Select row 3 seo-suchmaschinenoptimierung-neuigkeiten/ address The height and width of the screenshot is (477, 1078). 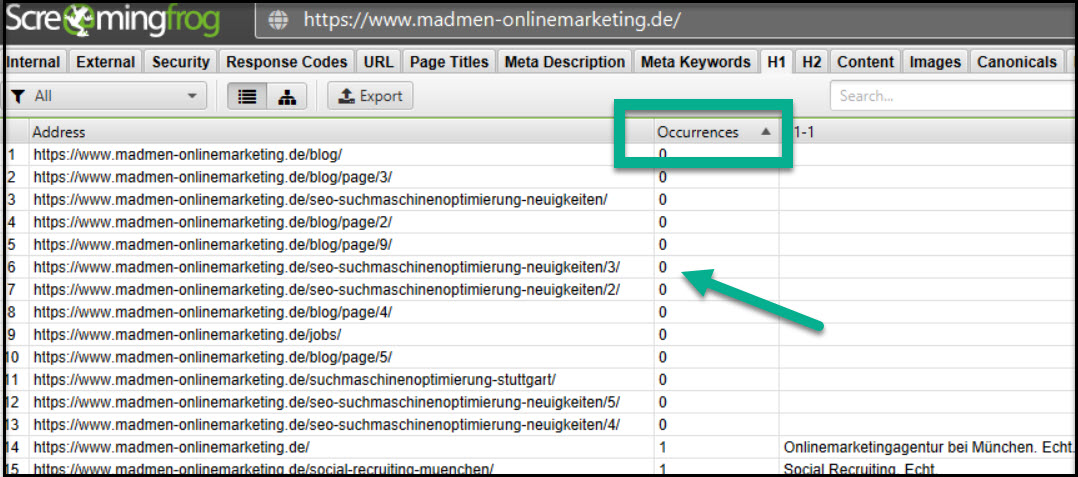pos(320,199)
